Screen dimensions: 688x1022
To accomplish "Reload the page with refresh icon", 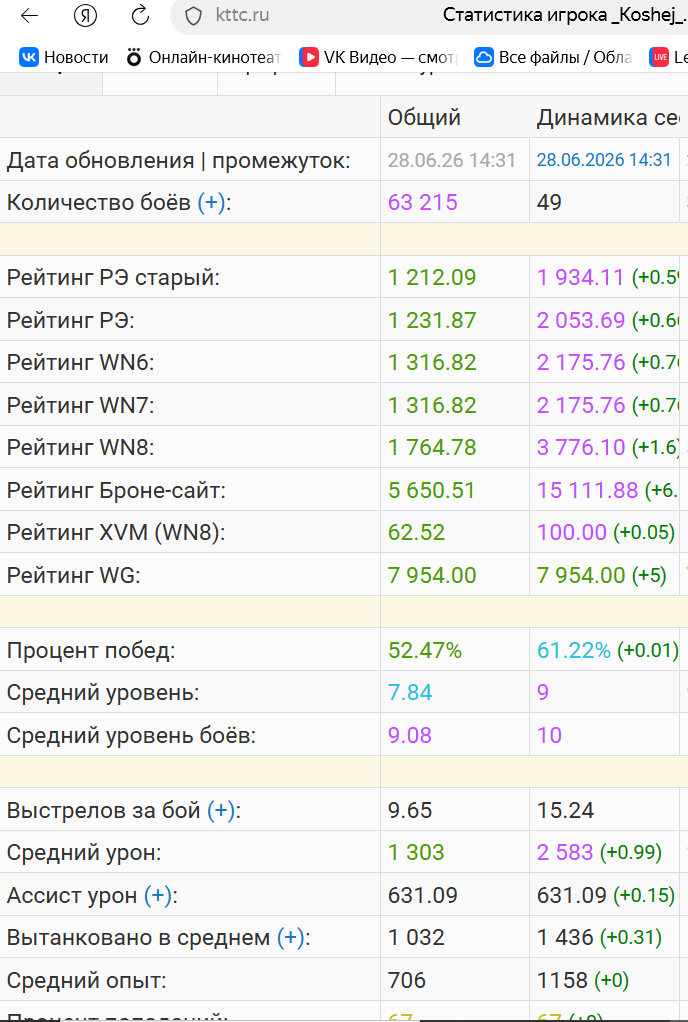I will 140,16.
